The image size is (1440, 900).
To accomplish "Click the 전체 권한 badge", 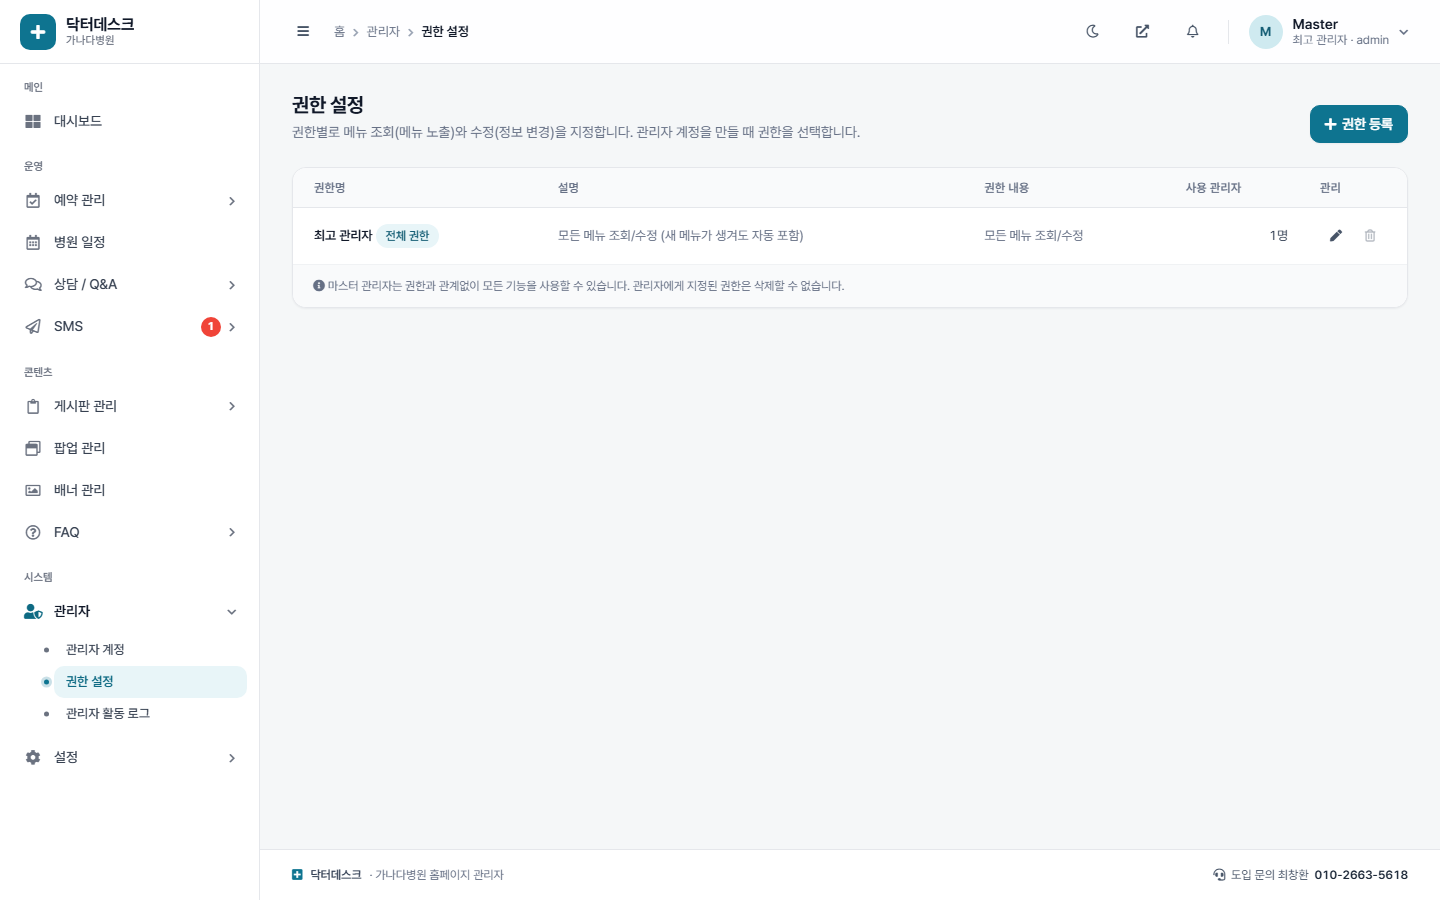I will coord(407,236).
